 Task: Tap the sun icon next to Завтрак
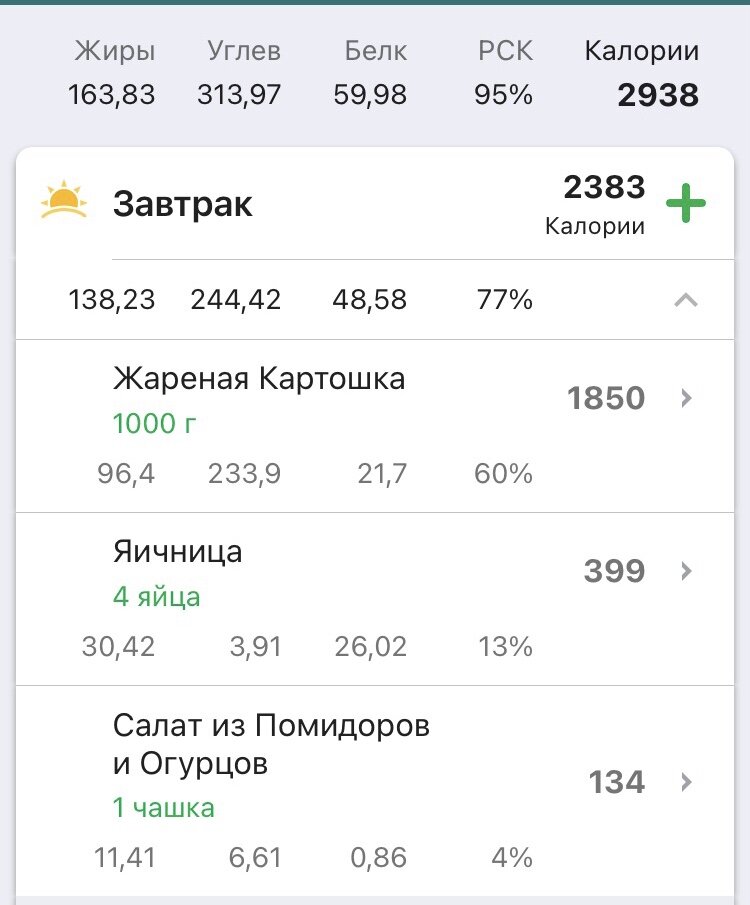pos(64,200)
